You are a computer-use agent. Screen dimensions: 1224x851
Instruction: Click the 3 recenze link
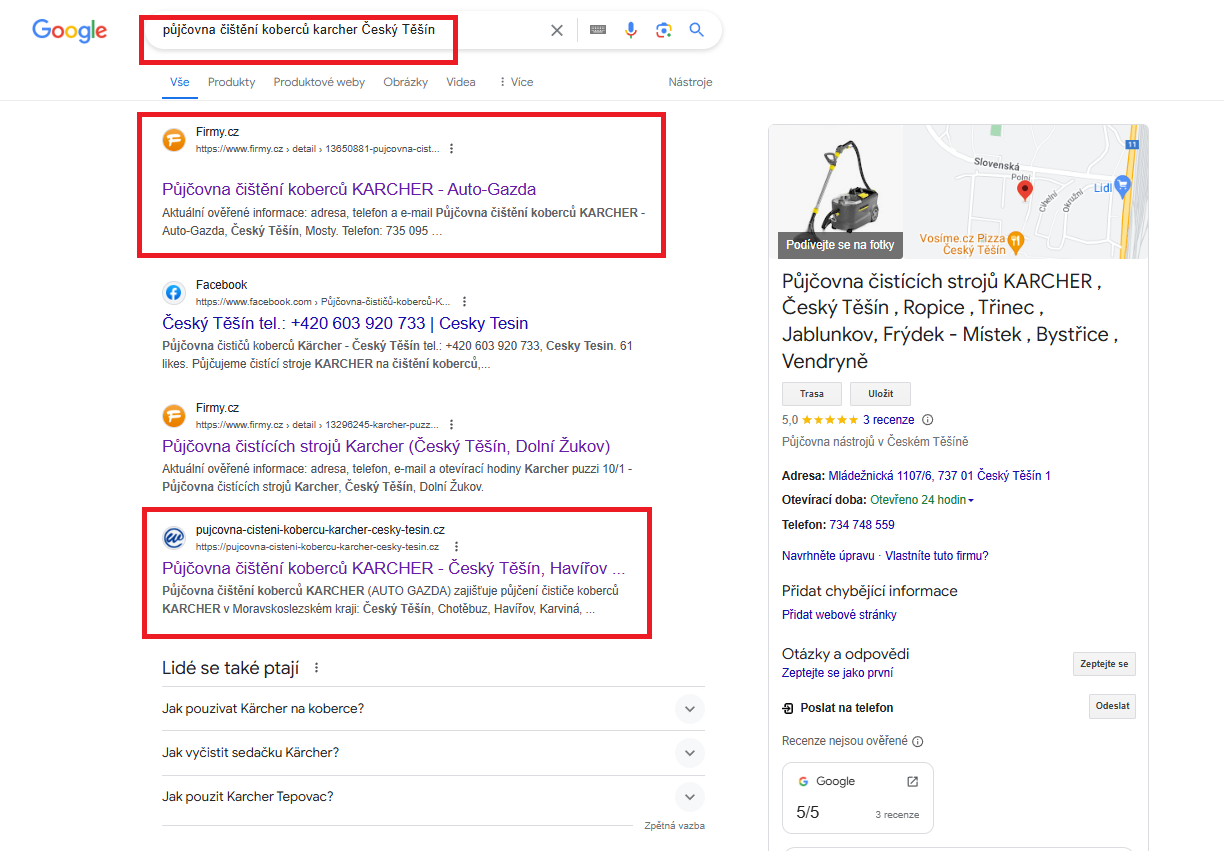pyautogui.click(x=889, y=420)
